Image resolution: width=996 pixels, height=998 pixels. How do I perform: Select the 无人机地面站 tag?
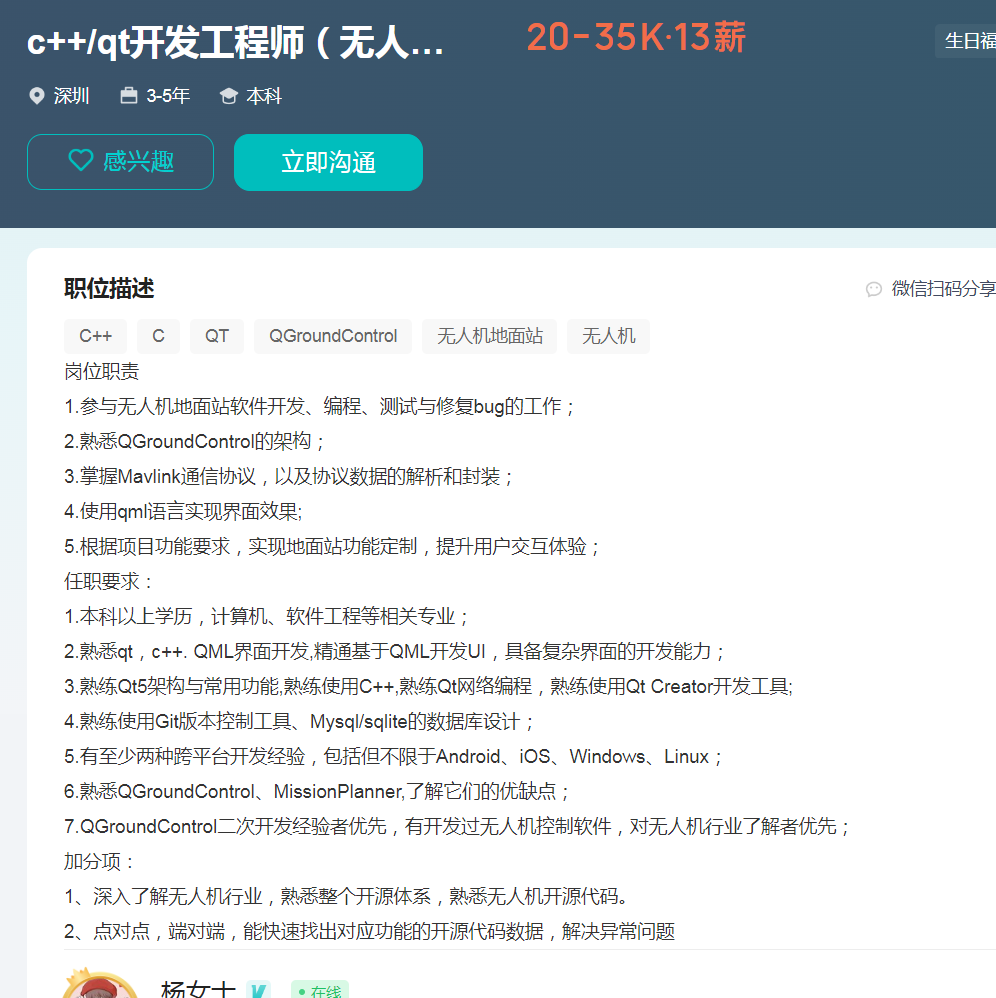pos(489,336)
